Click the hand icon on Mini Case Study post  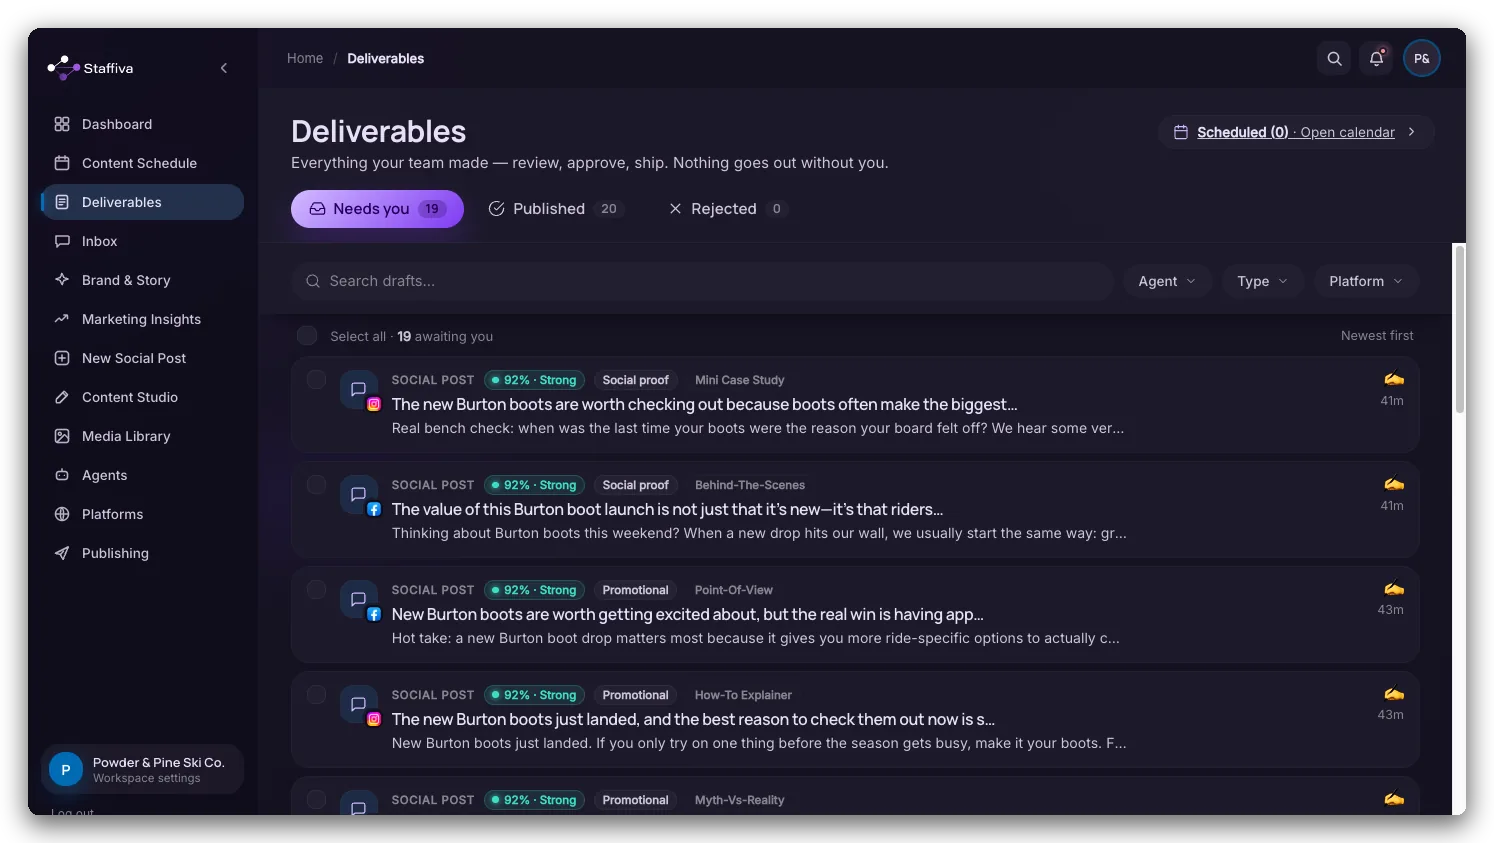pyautogui.click(x=1394, y=379)
